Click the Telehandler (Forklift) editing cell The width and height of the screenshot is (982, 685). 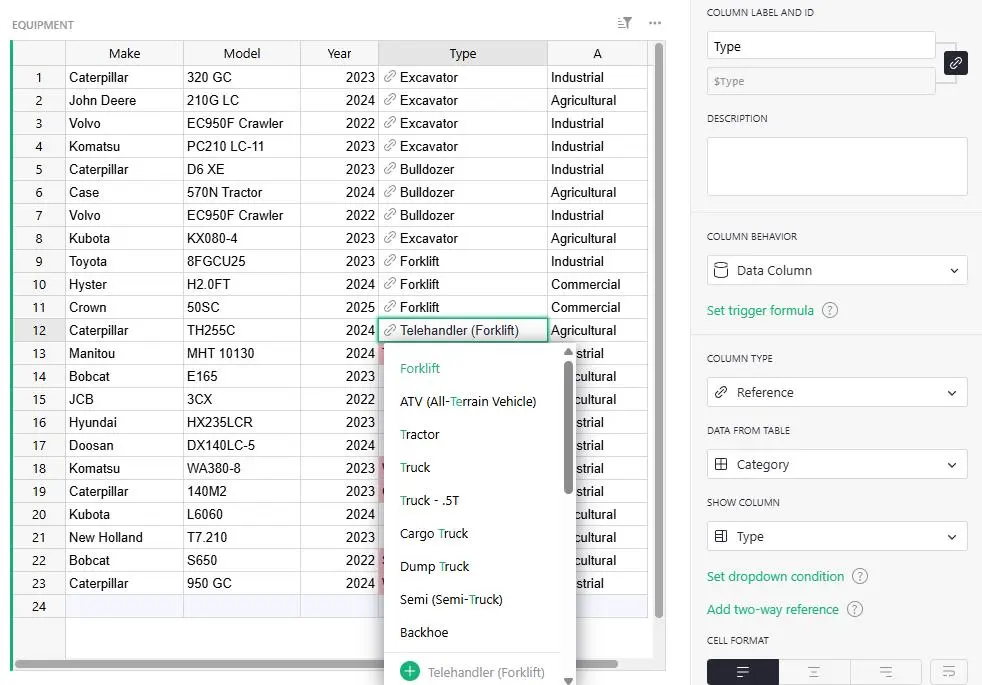click(x=463, y=330)
